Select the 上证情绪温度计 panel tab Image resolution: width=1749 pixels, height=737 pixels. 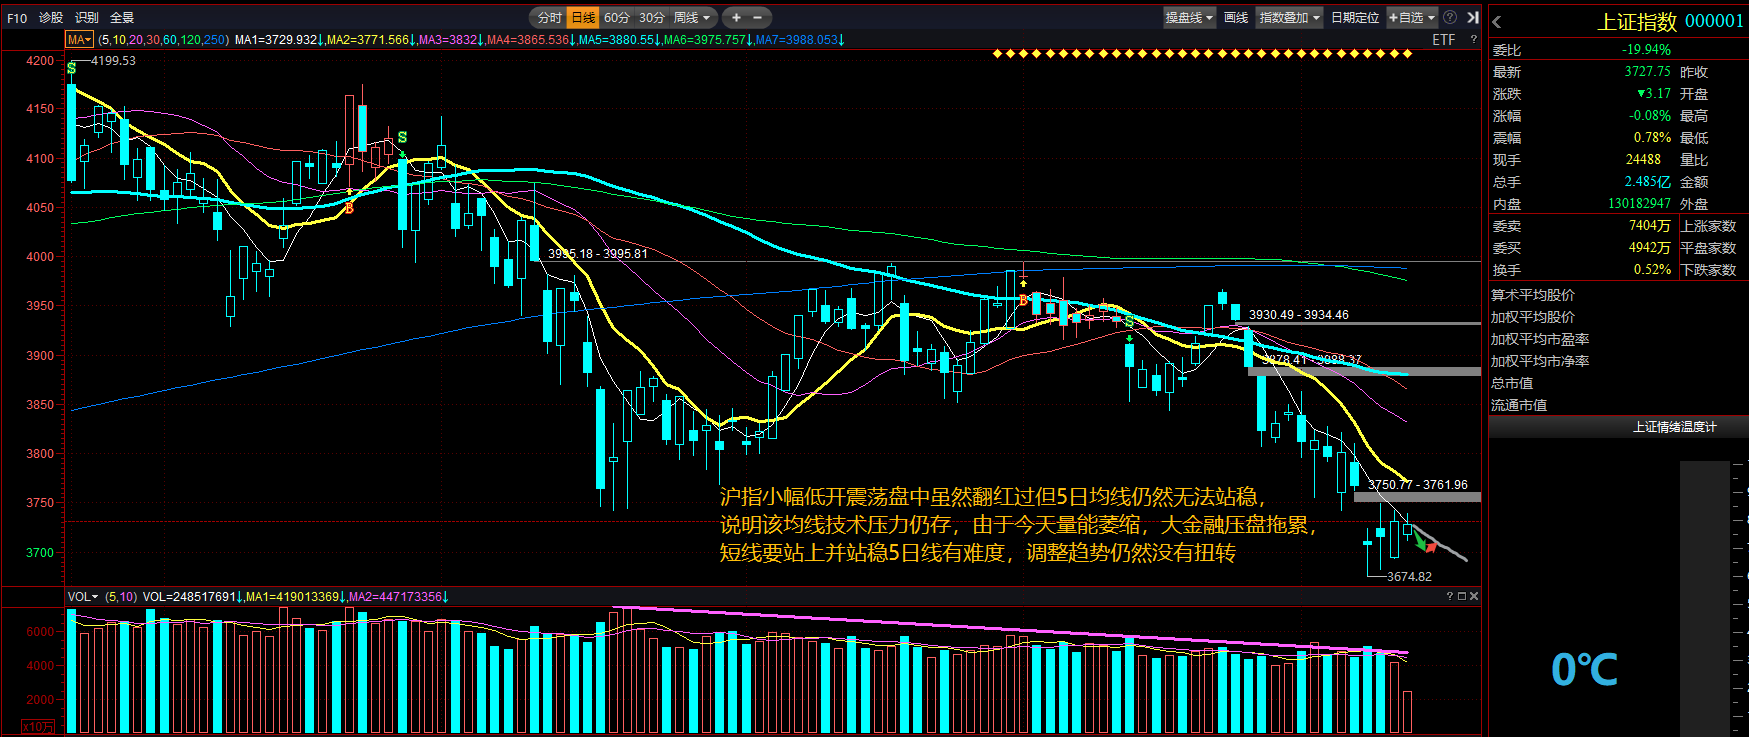point(1674,427)
